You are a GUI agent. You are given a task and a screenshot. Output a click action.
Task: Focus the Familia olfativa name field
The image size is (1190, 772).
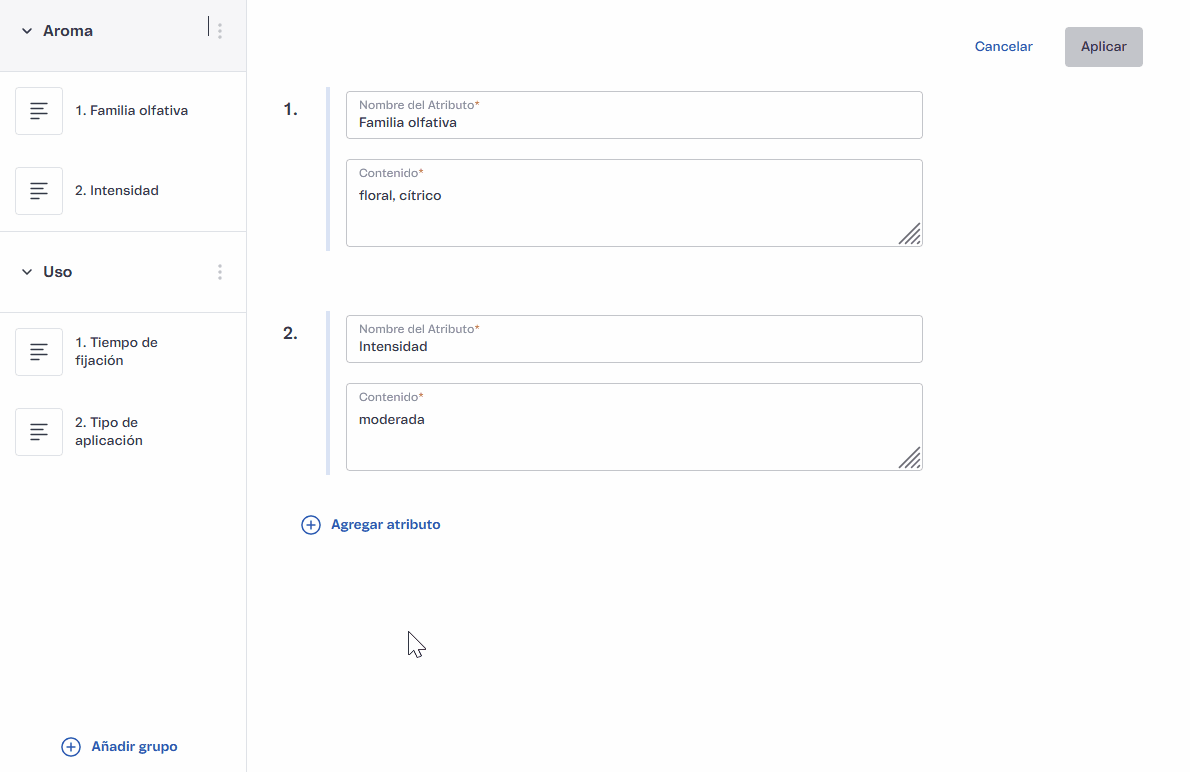634,123
